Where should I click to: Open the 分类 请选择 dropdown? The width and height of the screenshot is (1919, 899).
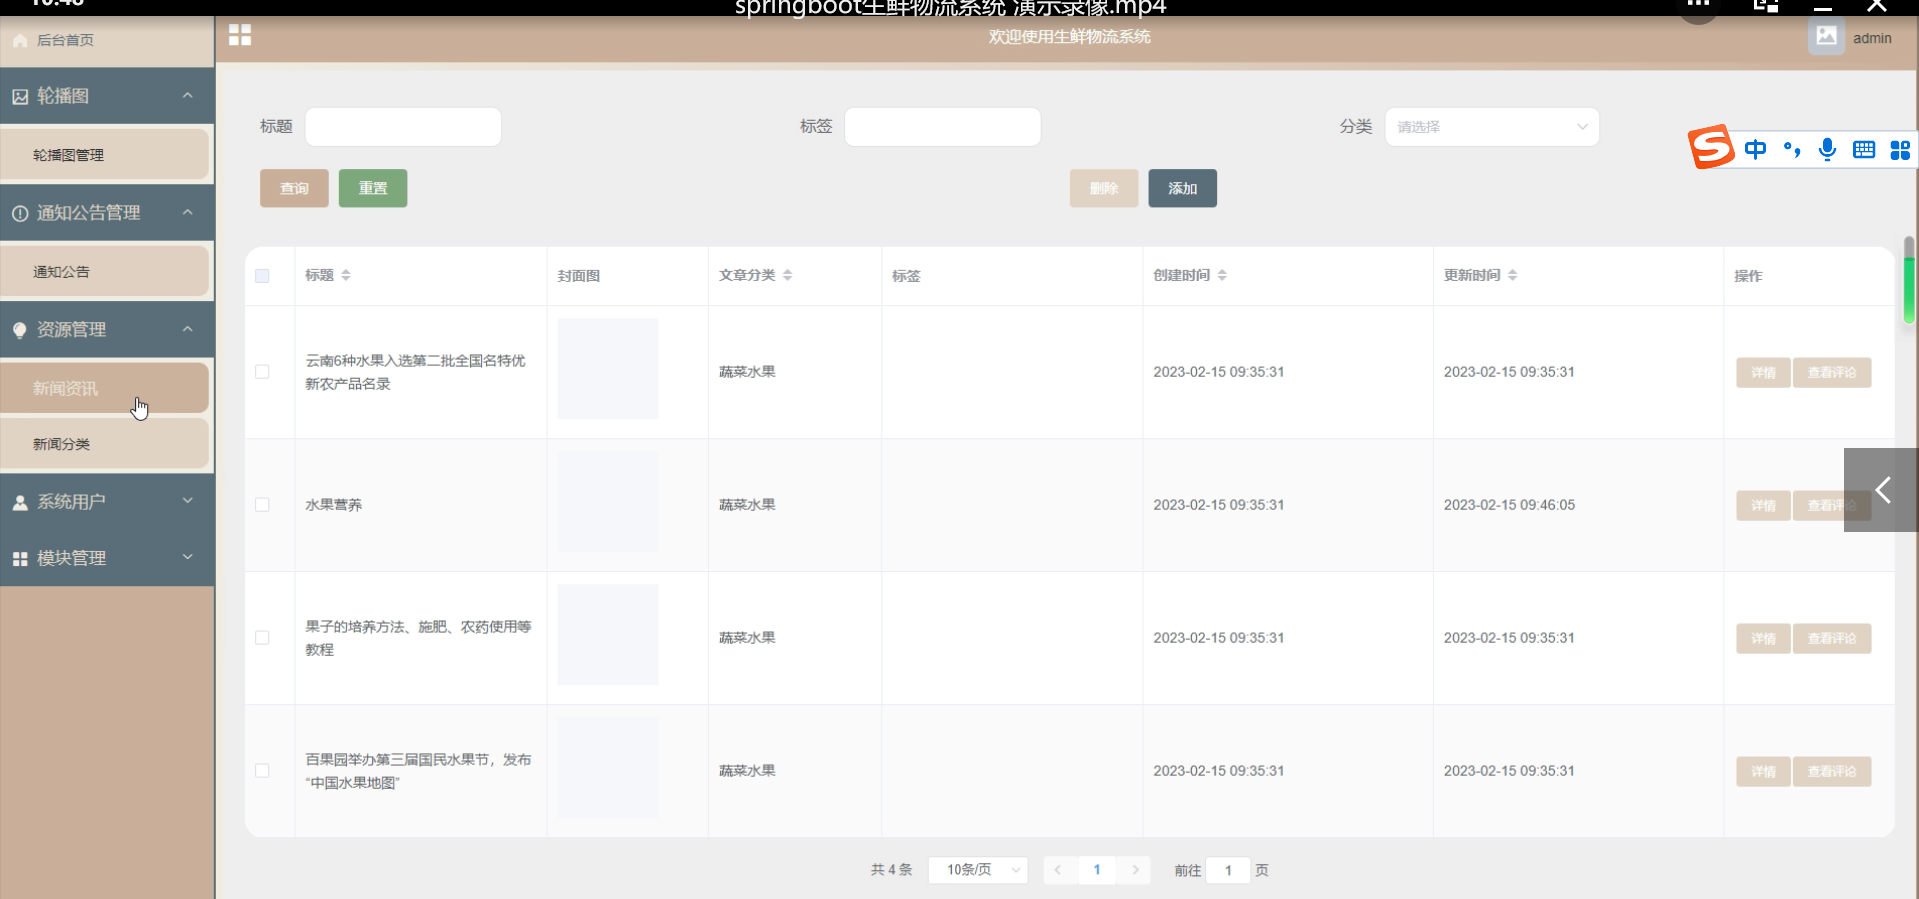point(1492,127)
